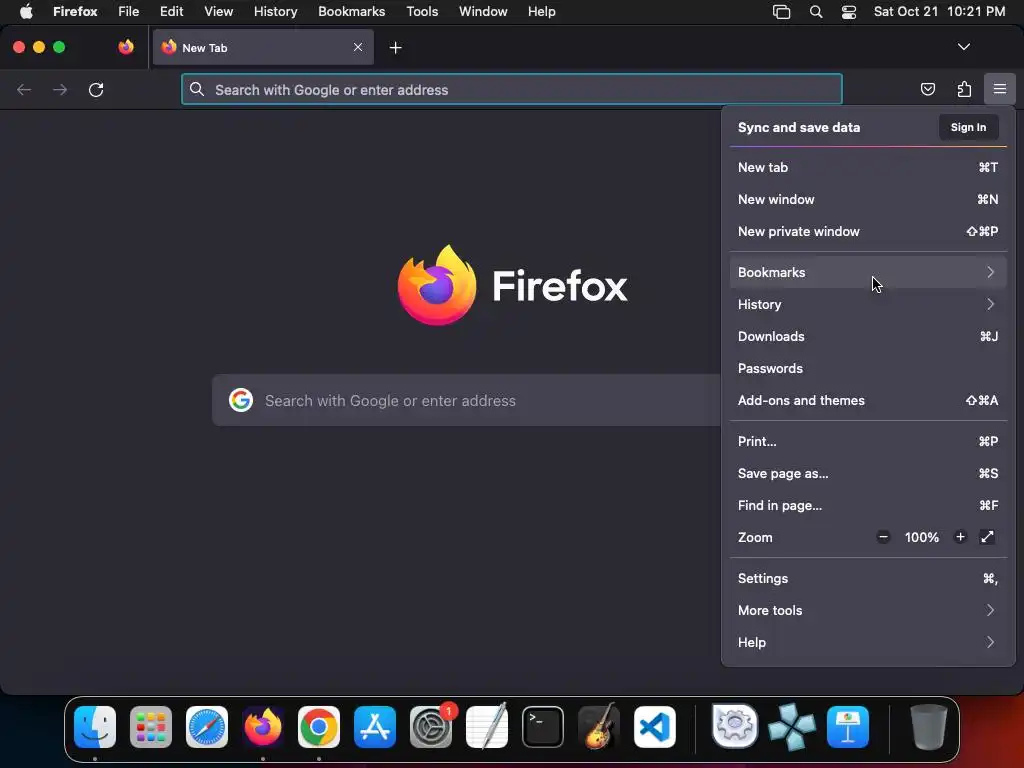Go forward with the forward arrow
Image resolution: width=1024 pixels, height=768 pixels.
click(60, 89)
